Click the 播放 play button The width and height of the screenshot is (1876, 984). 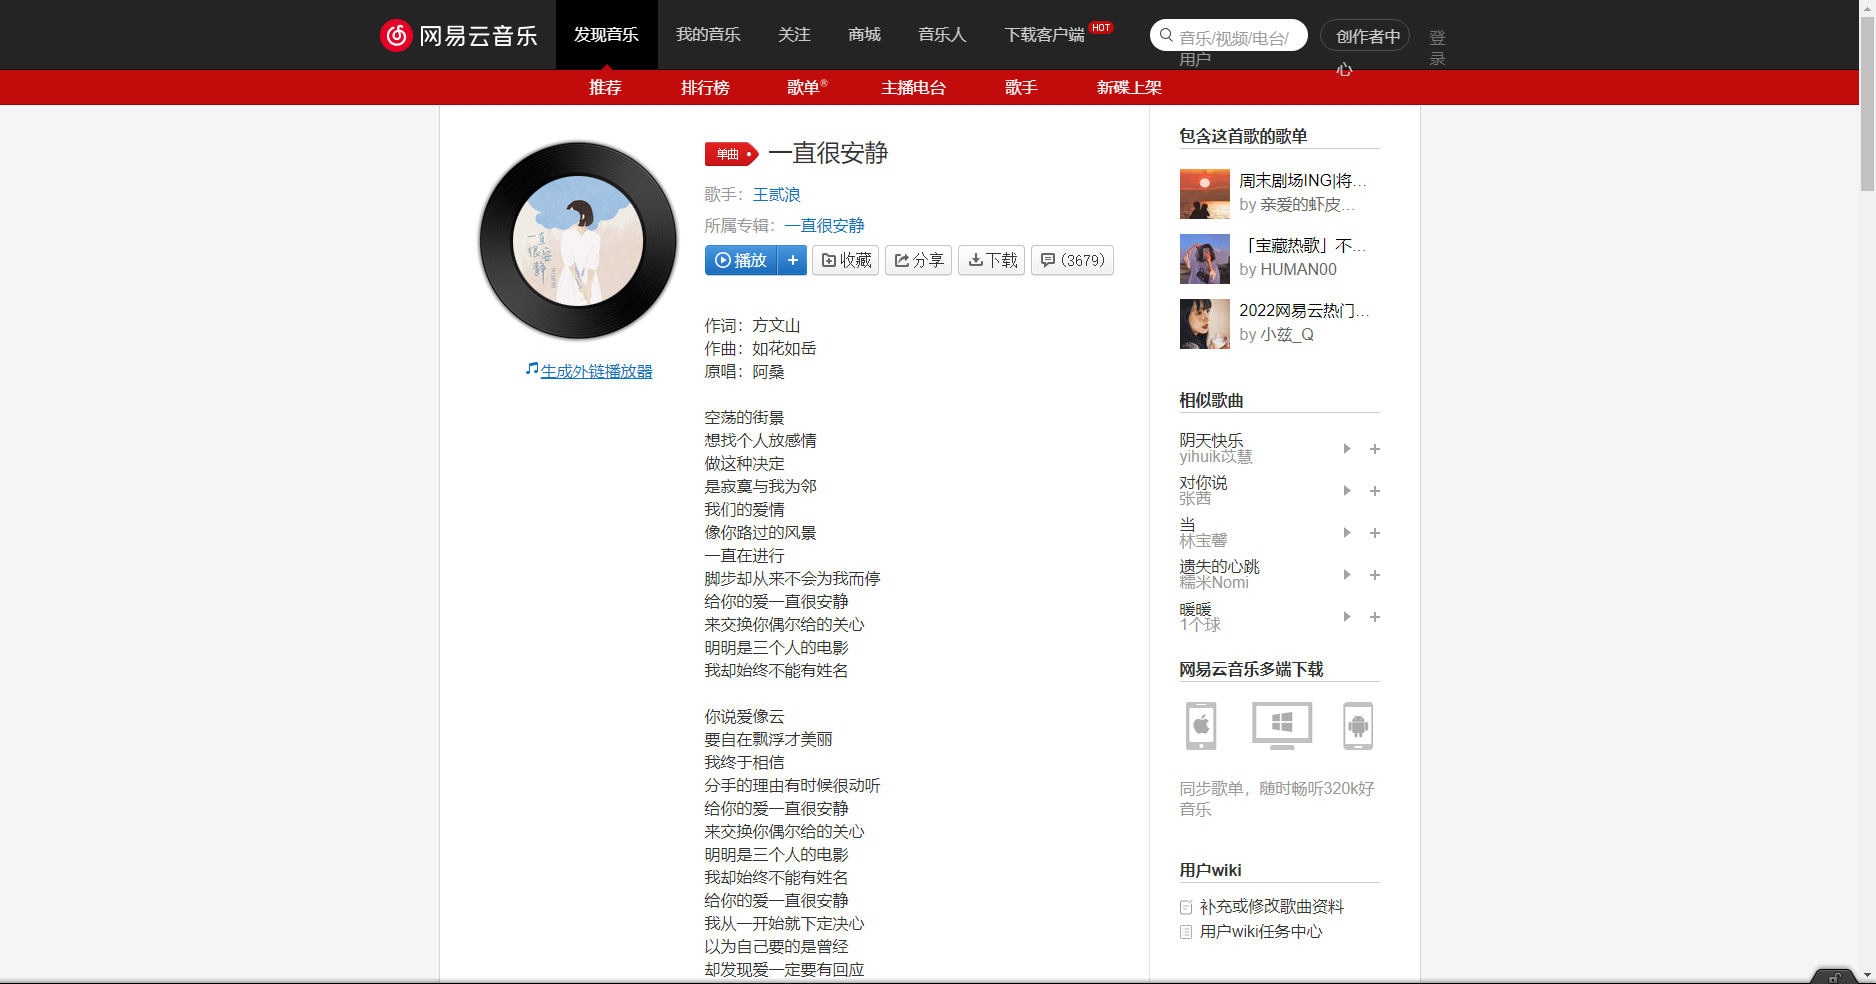740,260
